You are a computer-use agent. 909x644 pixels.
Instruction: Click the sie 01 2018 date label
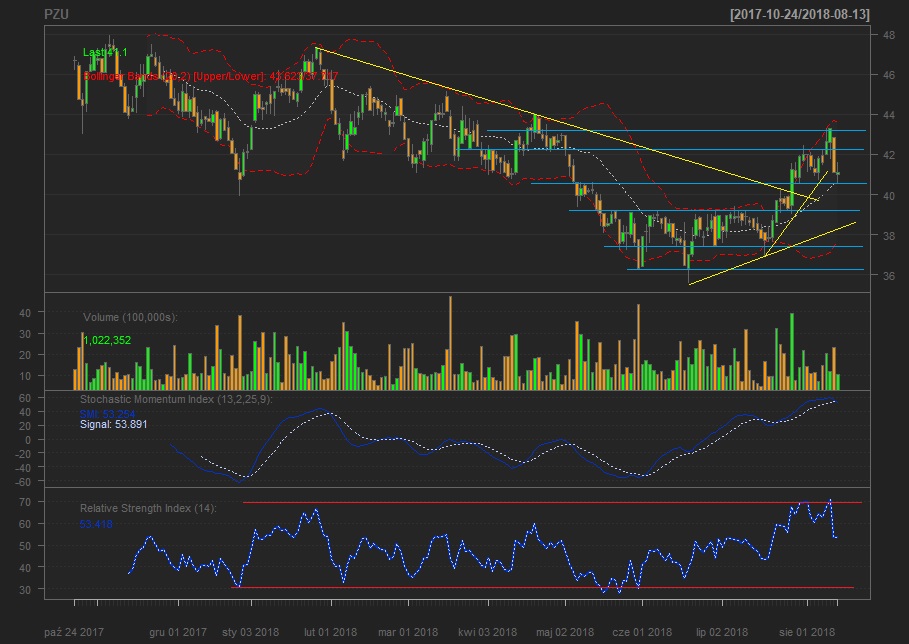[807, 632]
